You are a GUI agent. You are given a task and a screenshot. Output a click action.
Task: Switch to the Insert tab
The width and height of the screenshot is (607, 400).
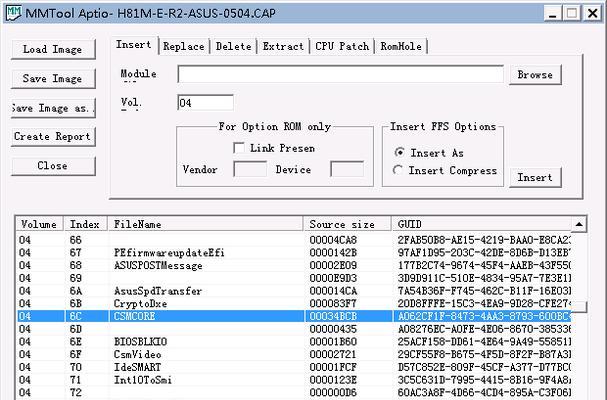tap(134, 45)
